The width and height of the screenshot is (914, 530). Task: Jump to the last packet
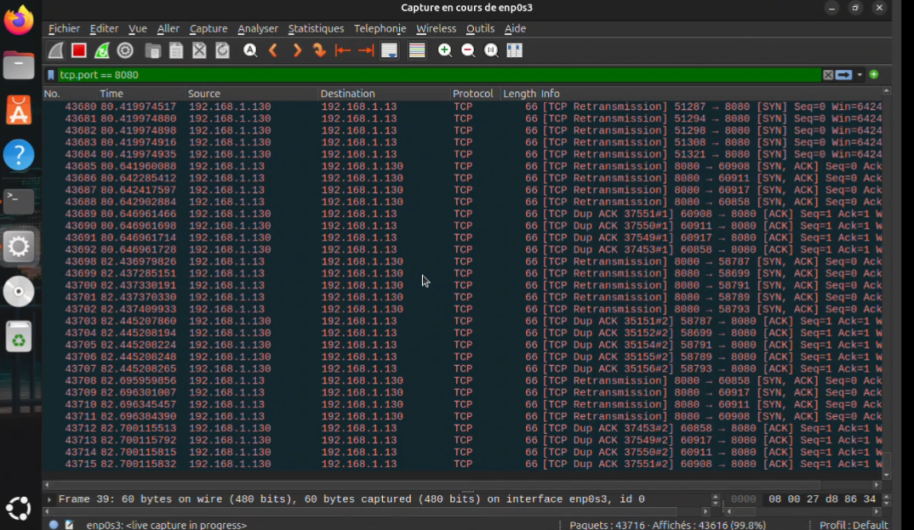[366, 50]
